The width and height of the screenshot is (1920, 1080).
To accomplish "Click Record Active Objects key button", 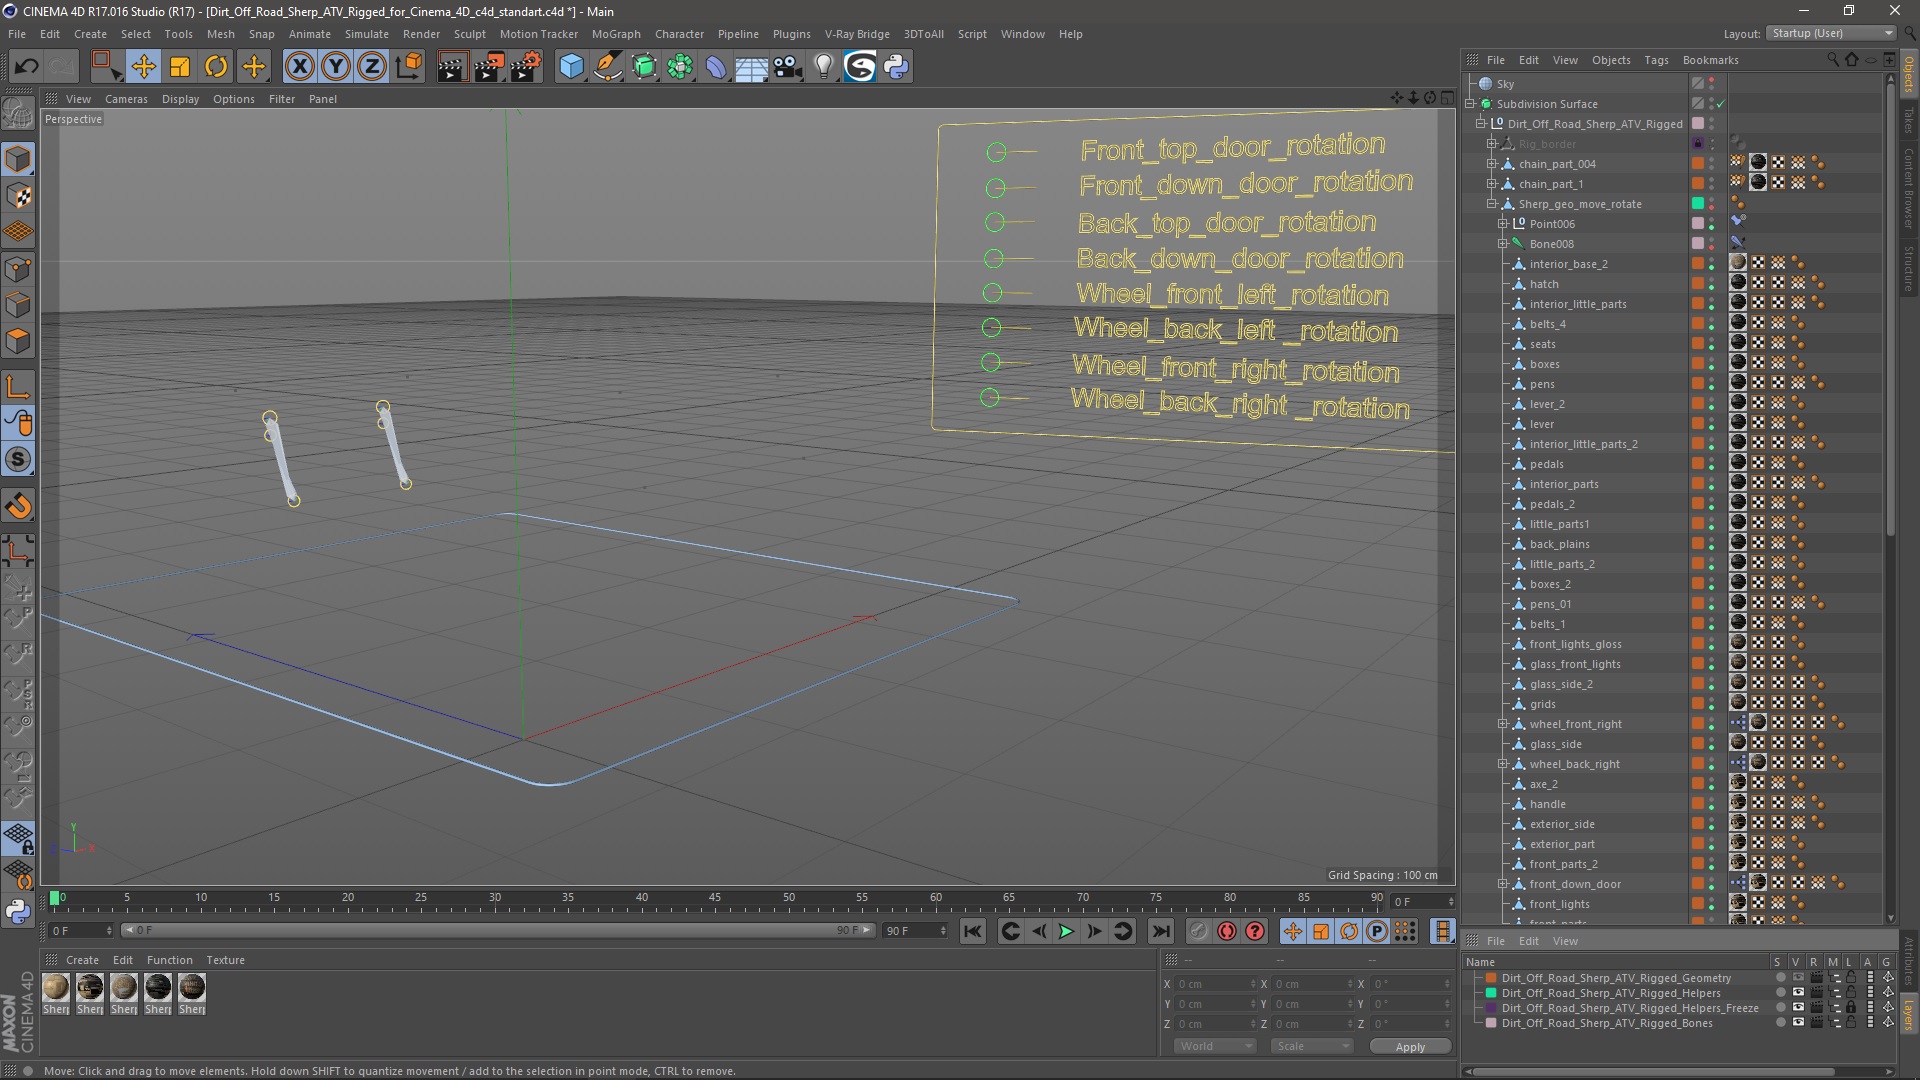I will click(1198, 931).
